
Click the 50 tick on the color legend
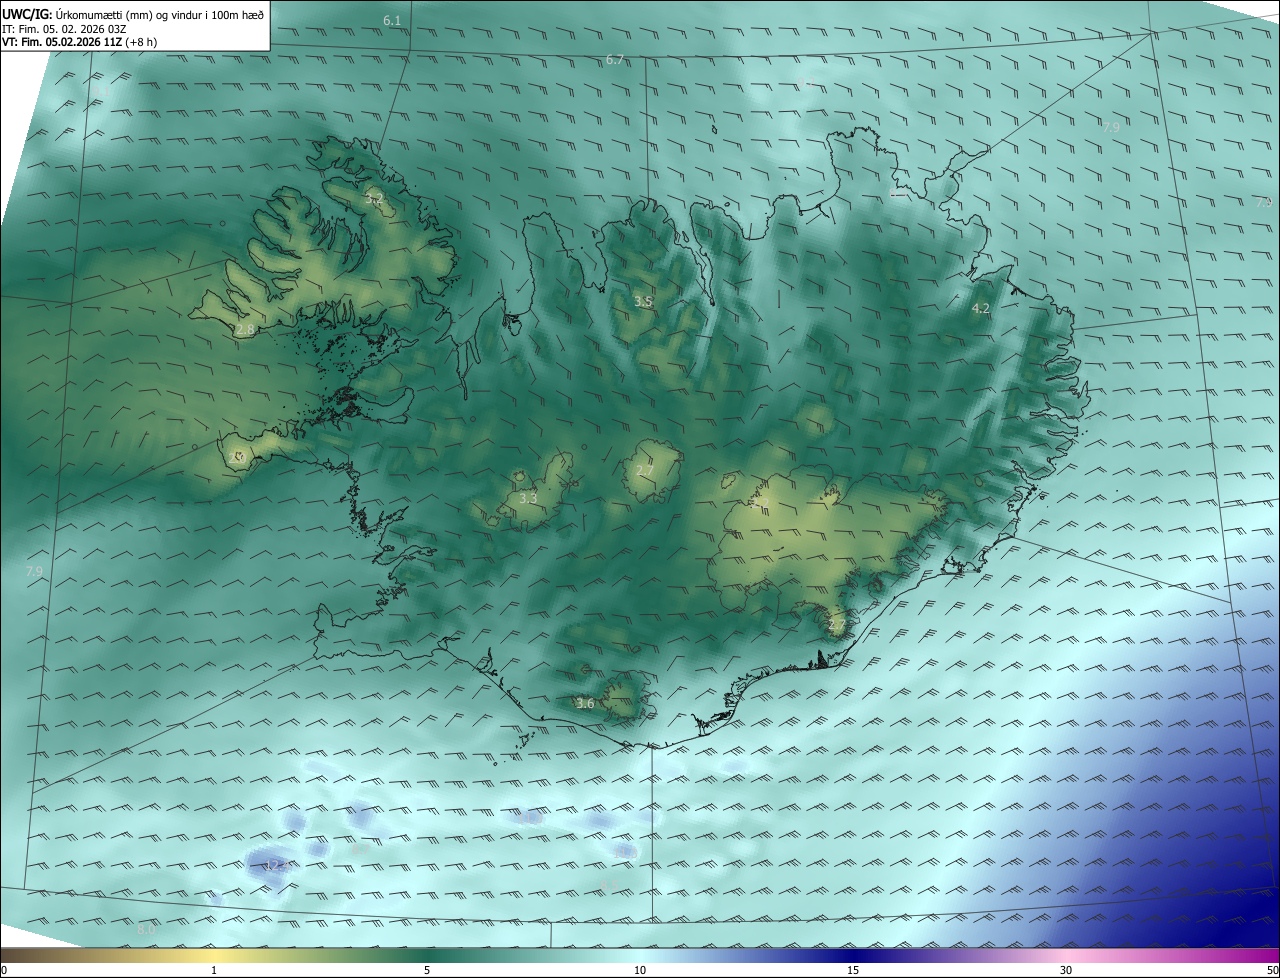coord(1273,970)
